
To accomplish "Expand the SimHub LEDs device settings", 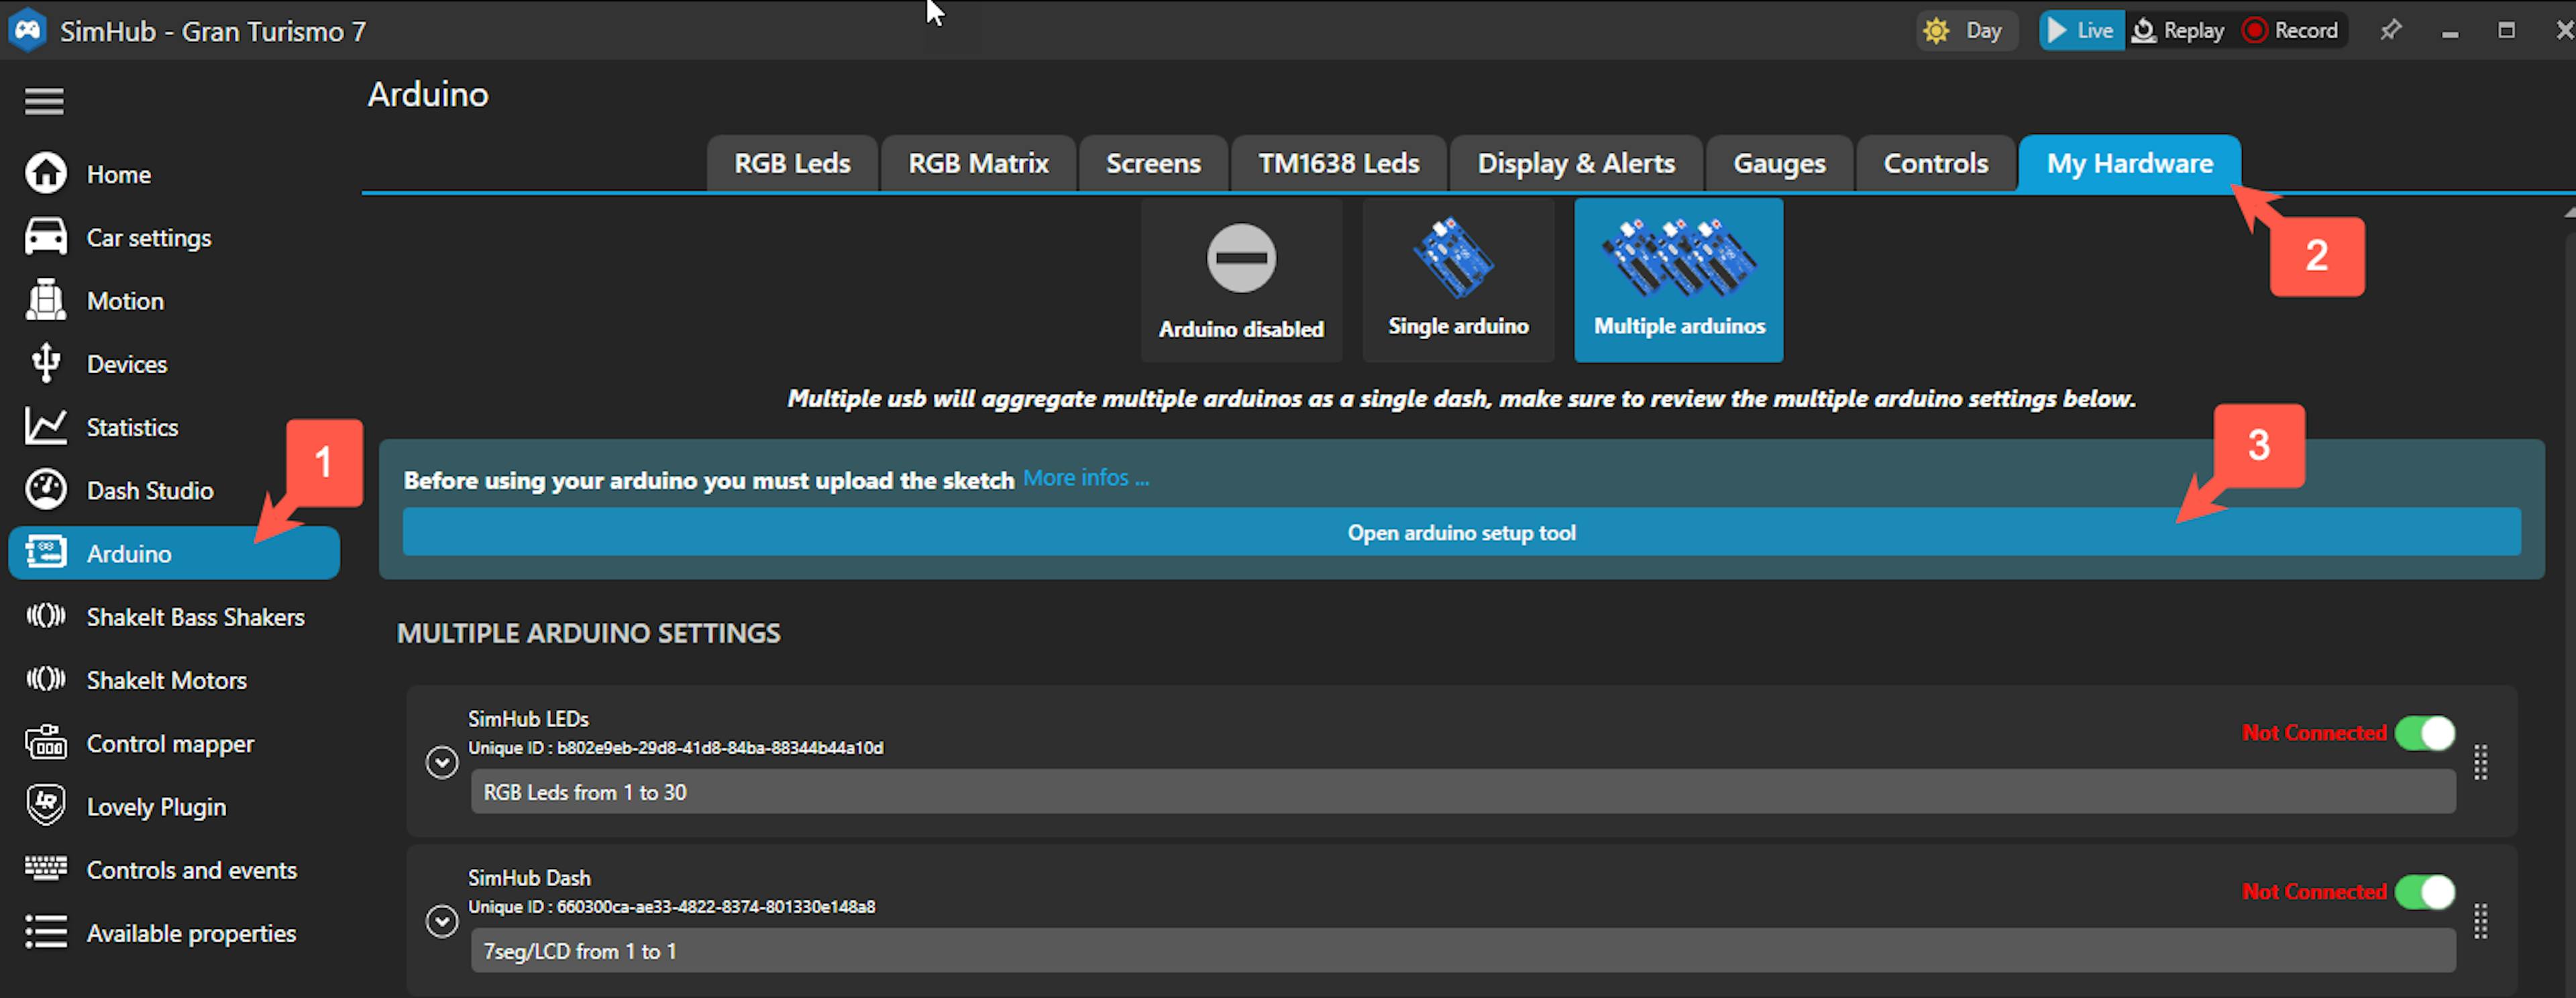I will coord(441,763).
